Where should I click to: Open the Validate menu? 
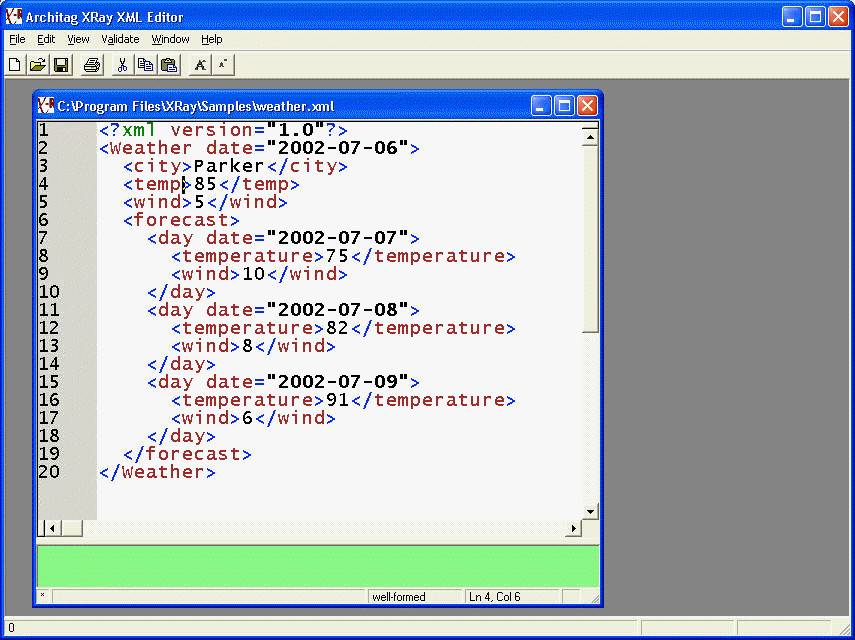(x=120, y=39)
